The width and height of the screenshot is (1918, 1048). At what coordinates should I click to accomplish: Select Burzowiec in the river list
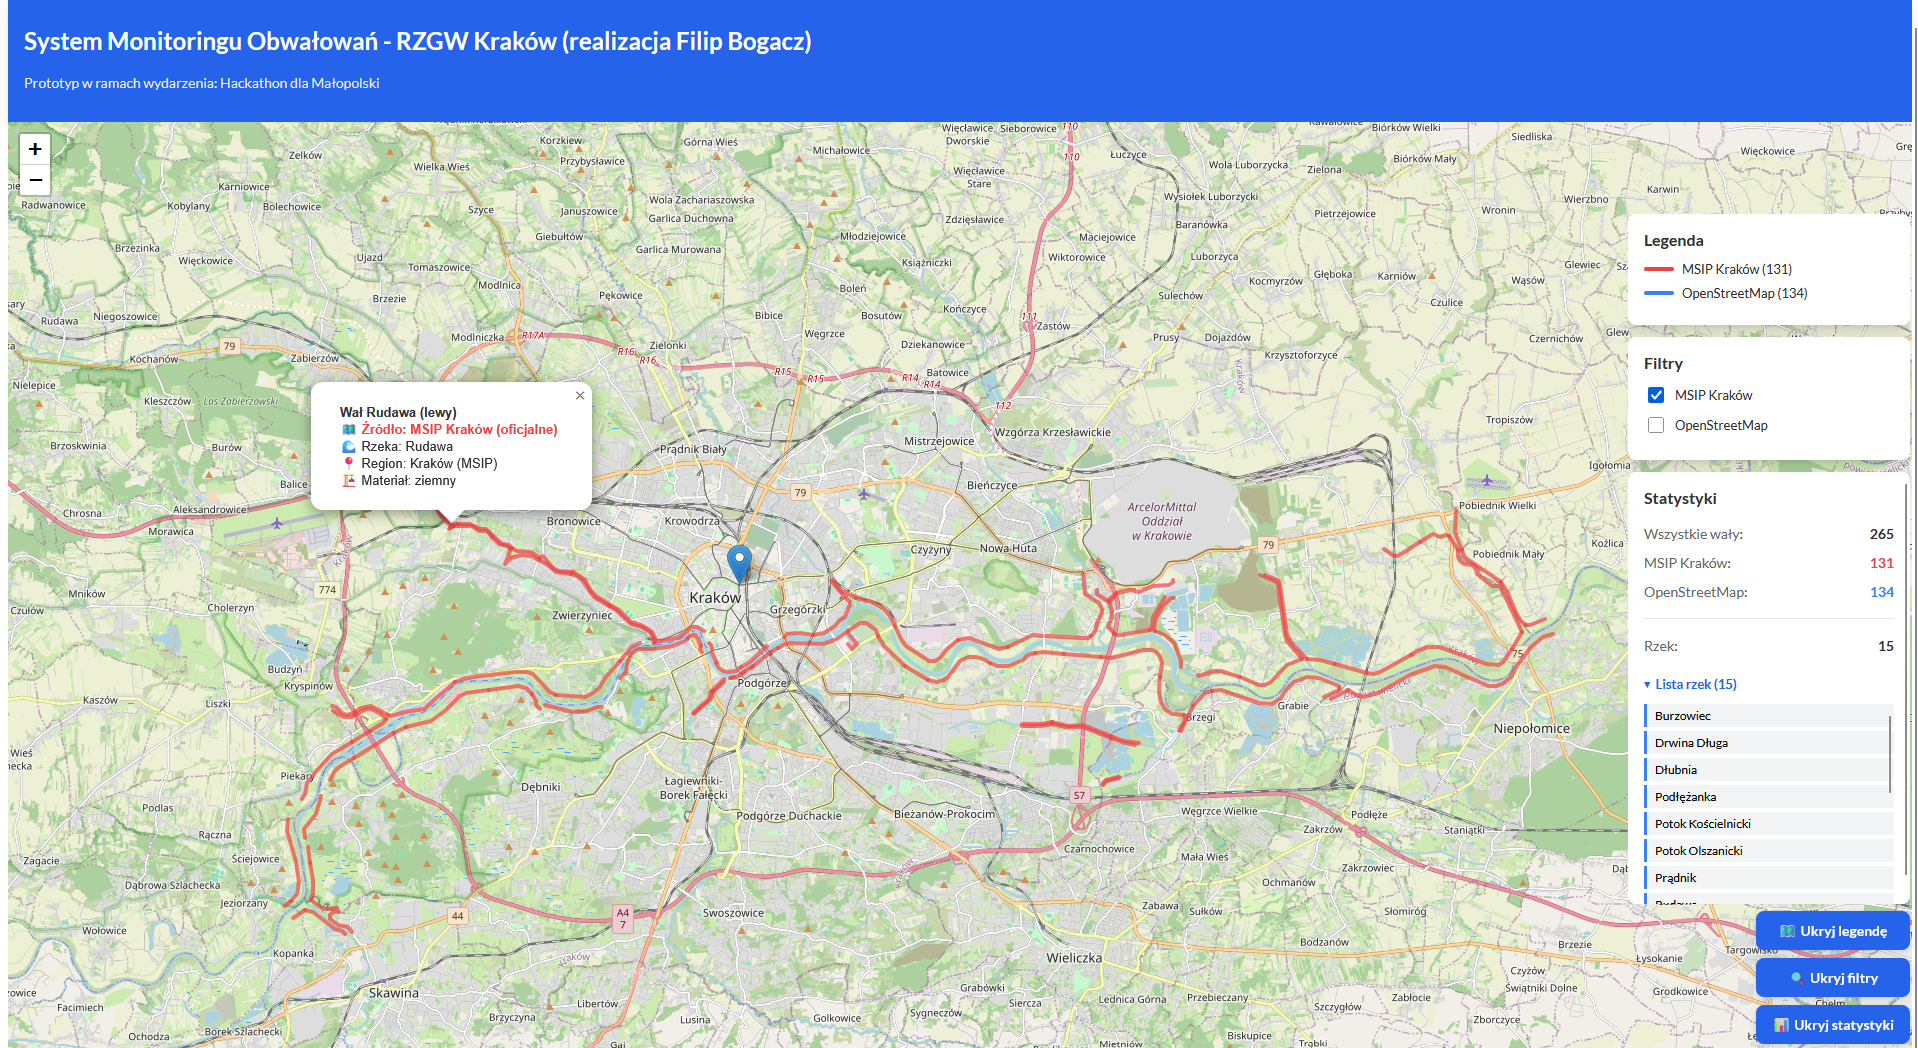(1768, 716)
